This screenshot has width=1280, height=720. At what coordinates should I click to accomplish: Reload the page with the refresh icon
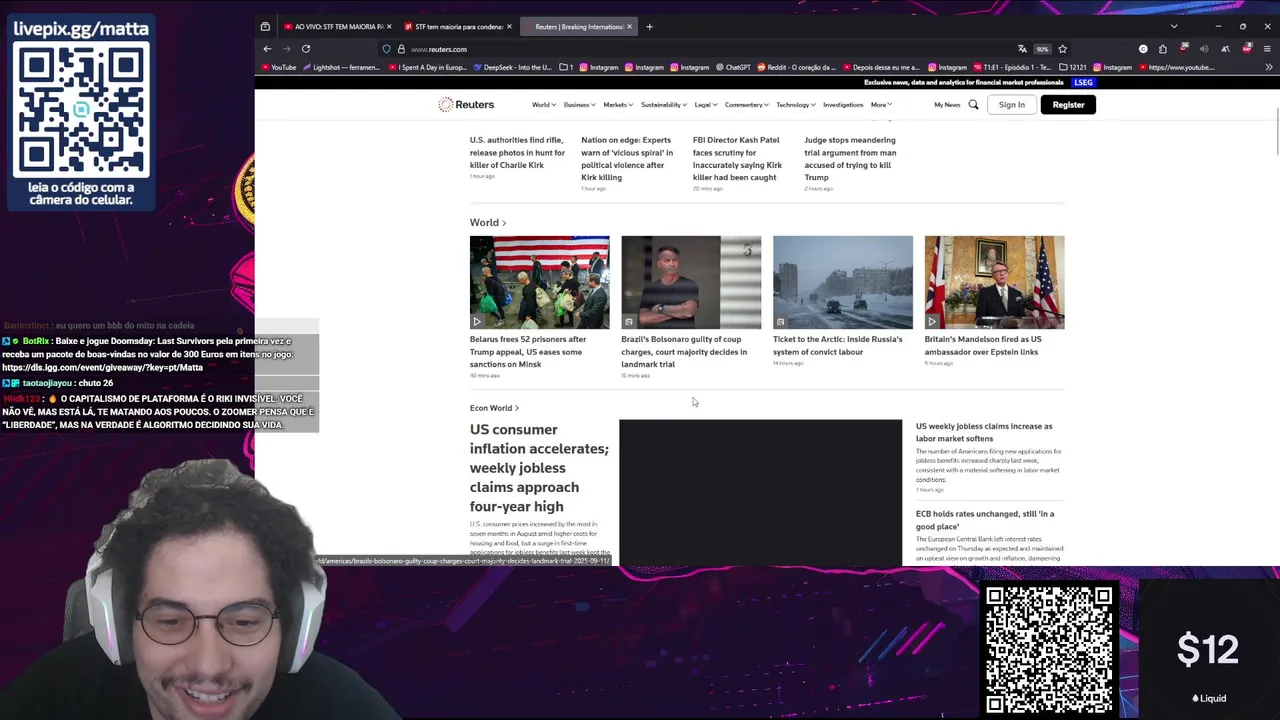(306, 49)
